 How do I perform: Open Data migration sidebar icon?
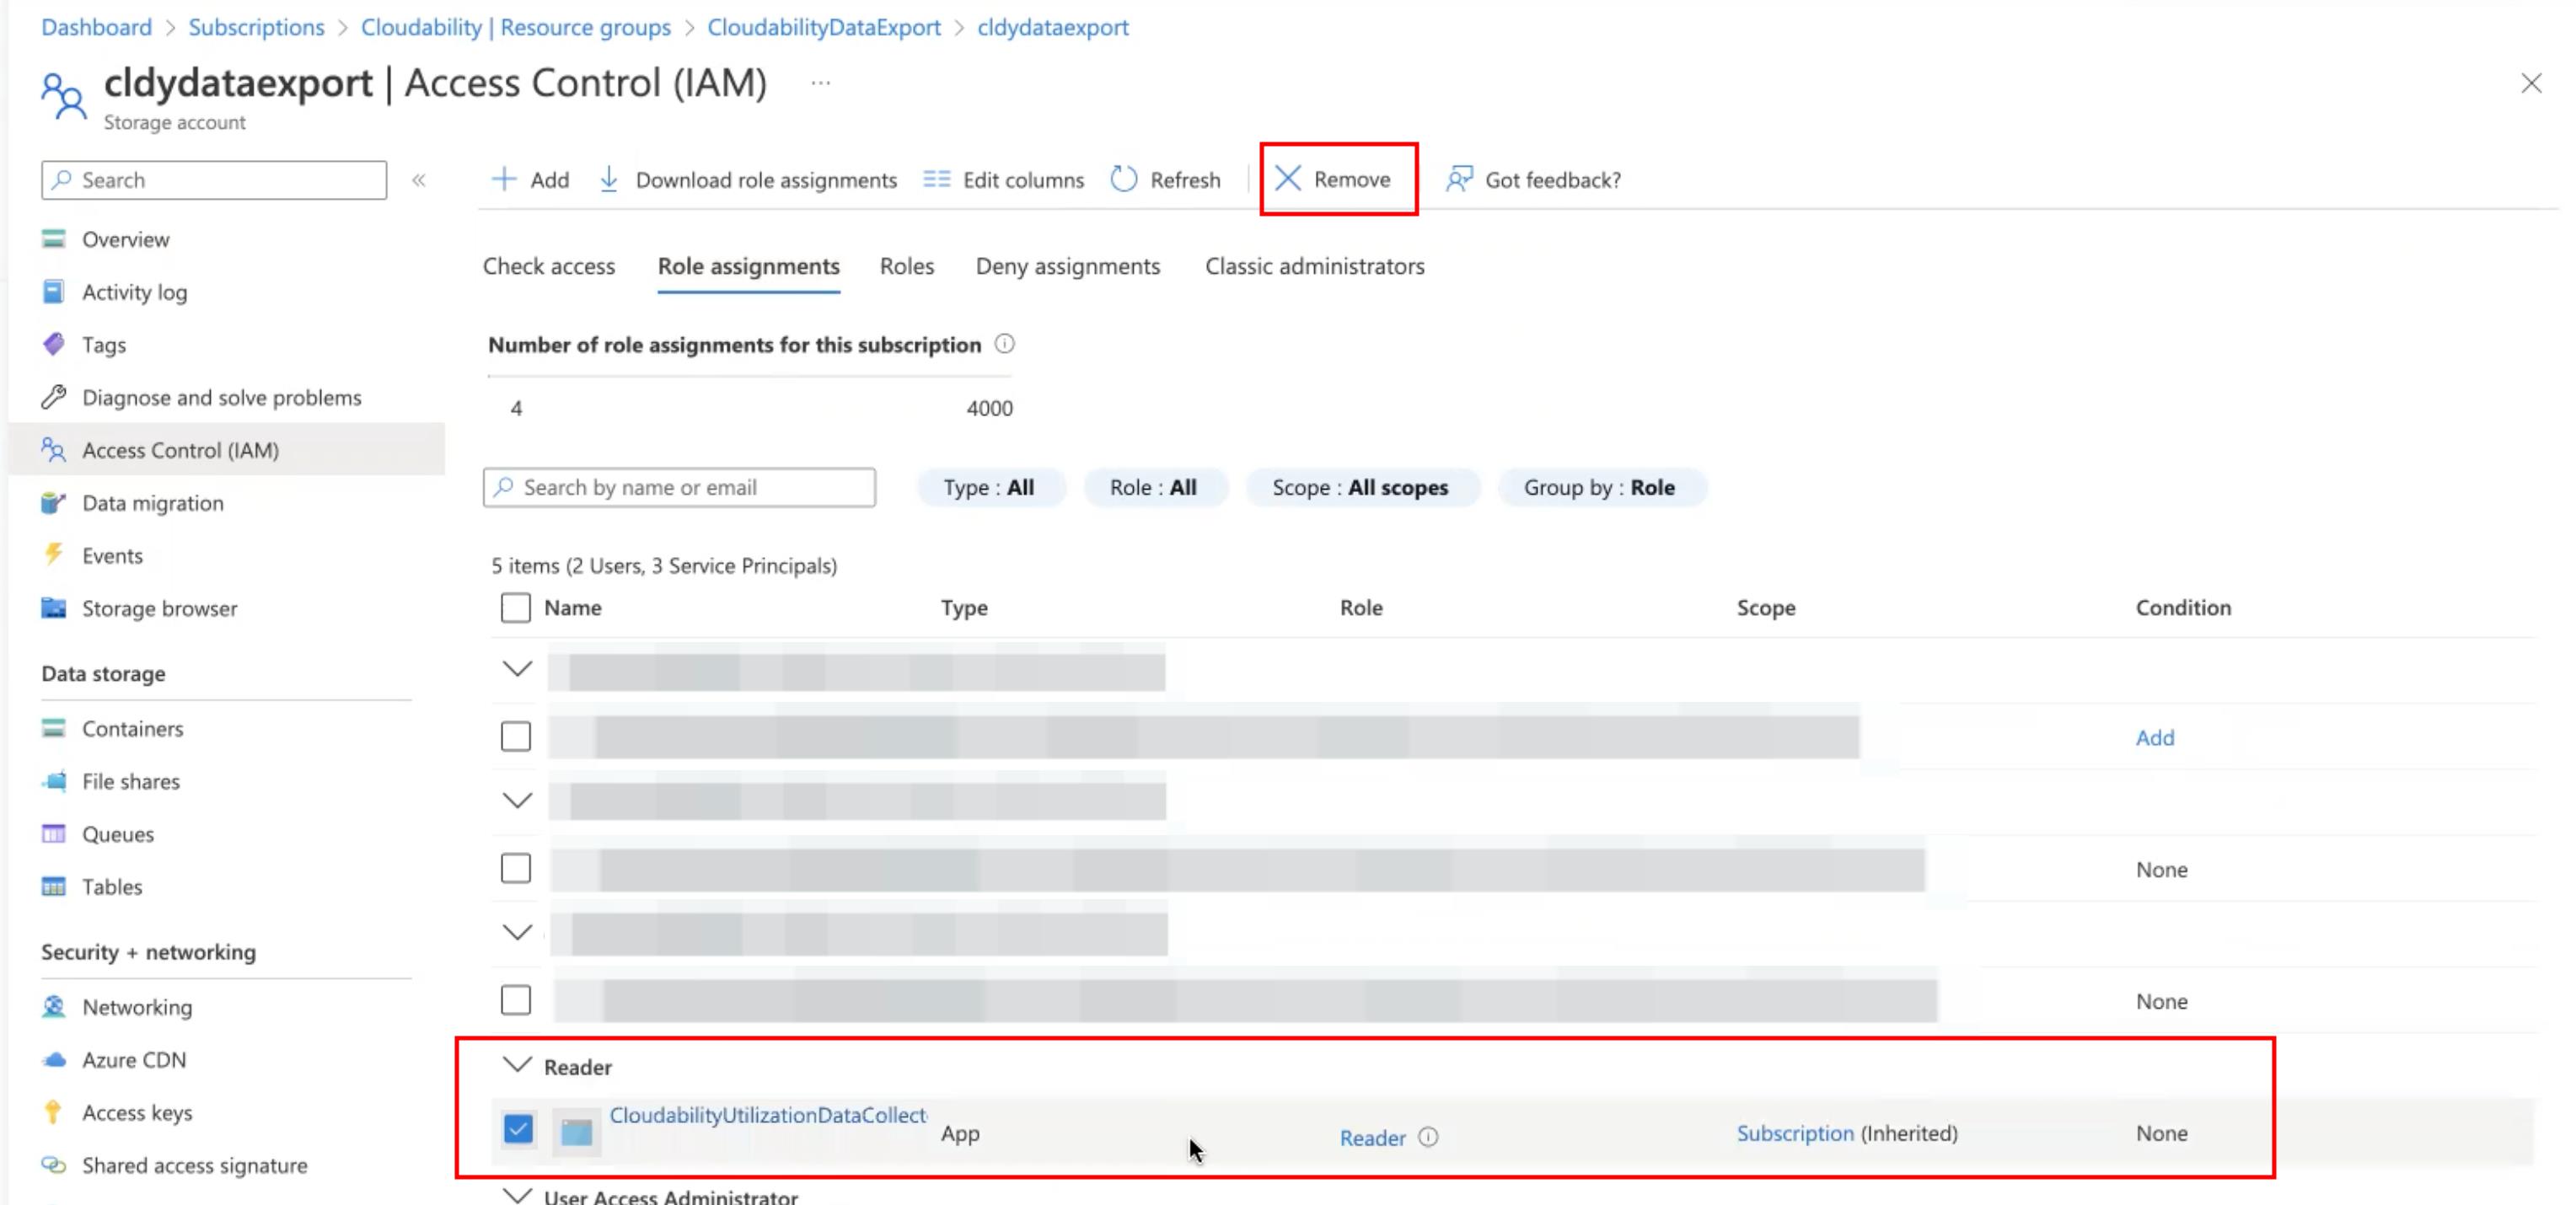click(54, 503)
